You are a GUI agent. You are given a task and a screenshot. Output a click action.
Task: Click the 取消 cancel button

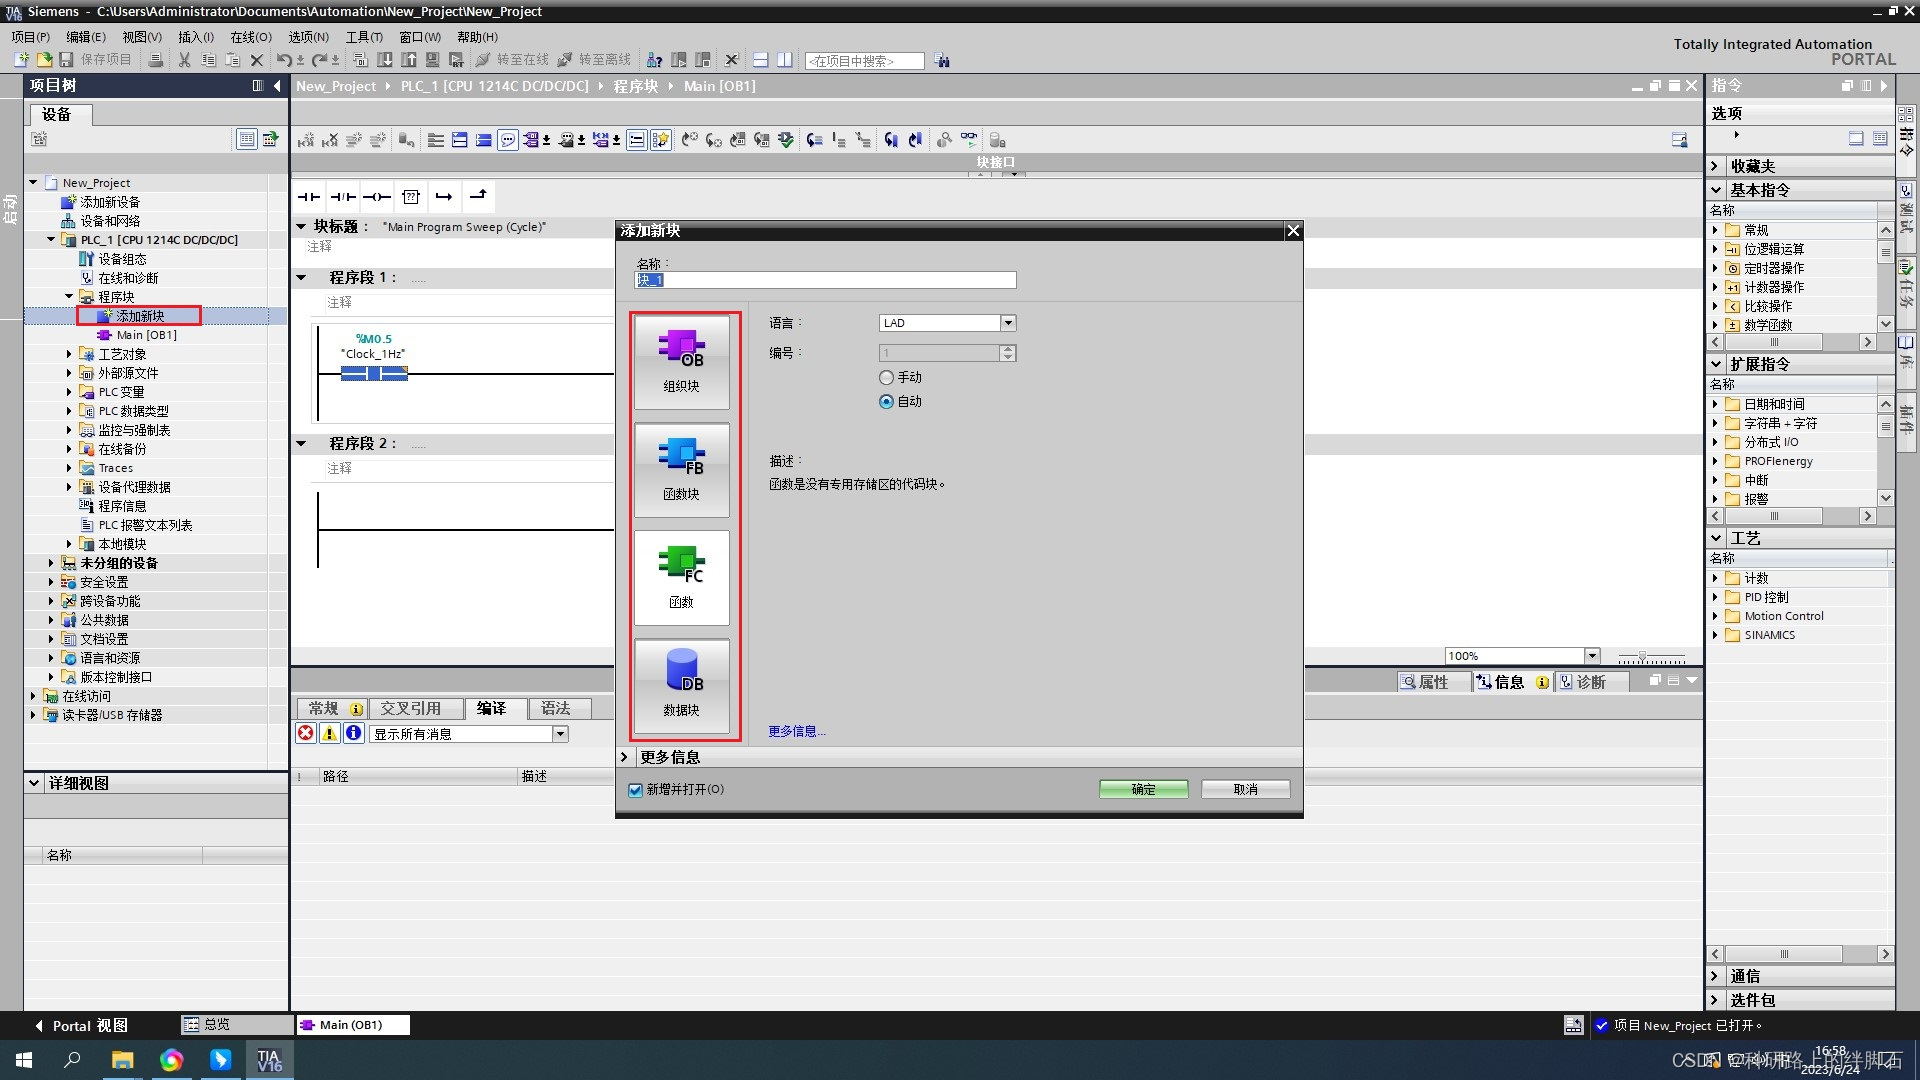[x=1245, y=789]
